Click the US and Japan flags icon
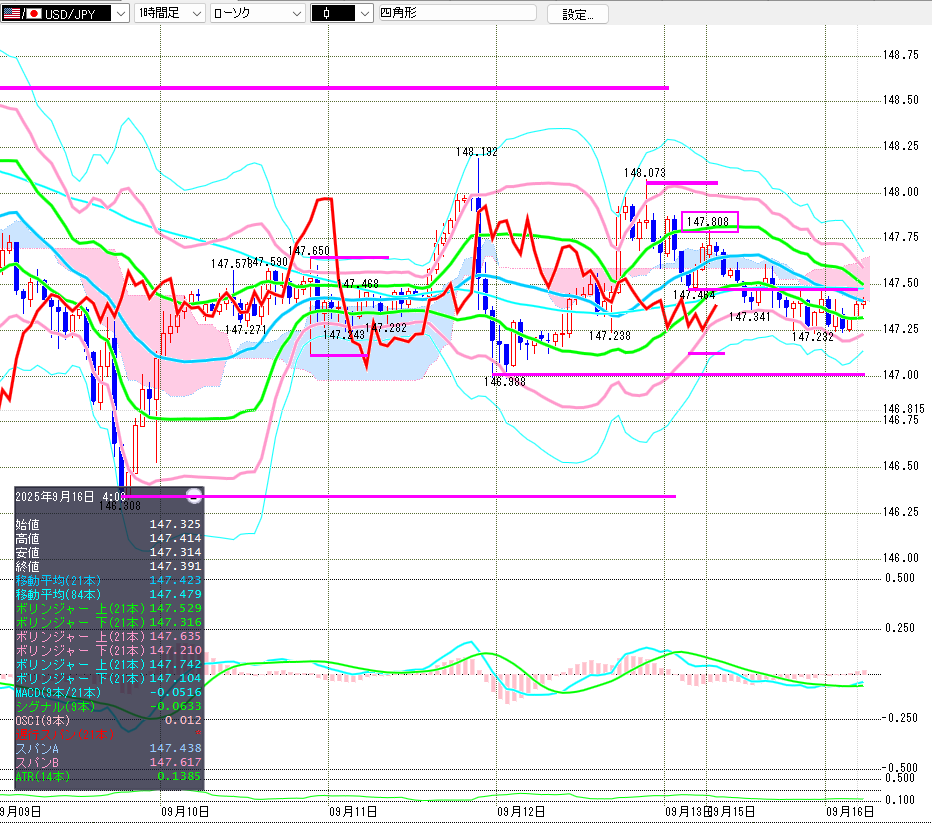 pyautogui.click(x=23, y=14)
